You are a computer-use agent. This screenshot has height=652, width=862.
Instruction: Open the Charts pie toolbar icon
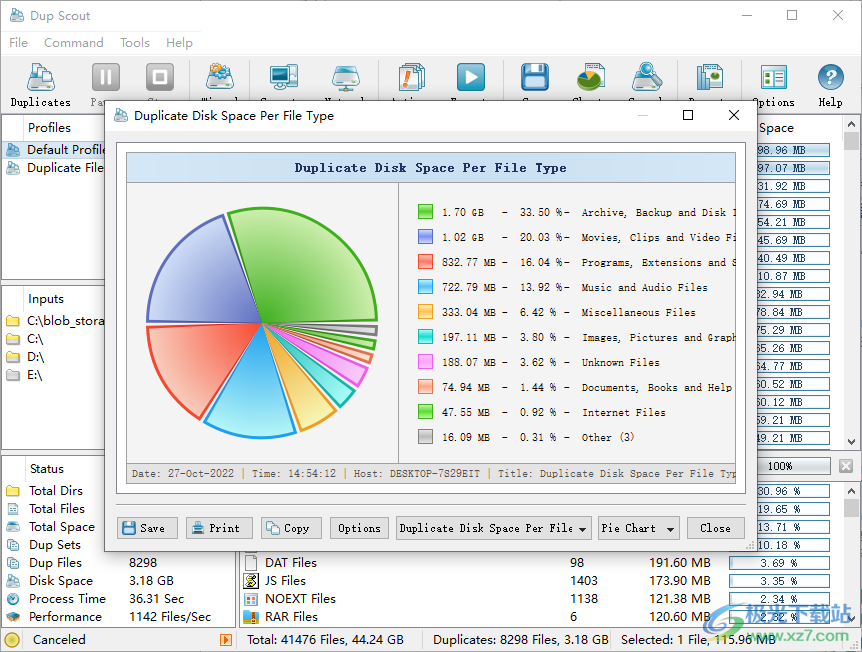(591, 77)
